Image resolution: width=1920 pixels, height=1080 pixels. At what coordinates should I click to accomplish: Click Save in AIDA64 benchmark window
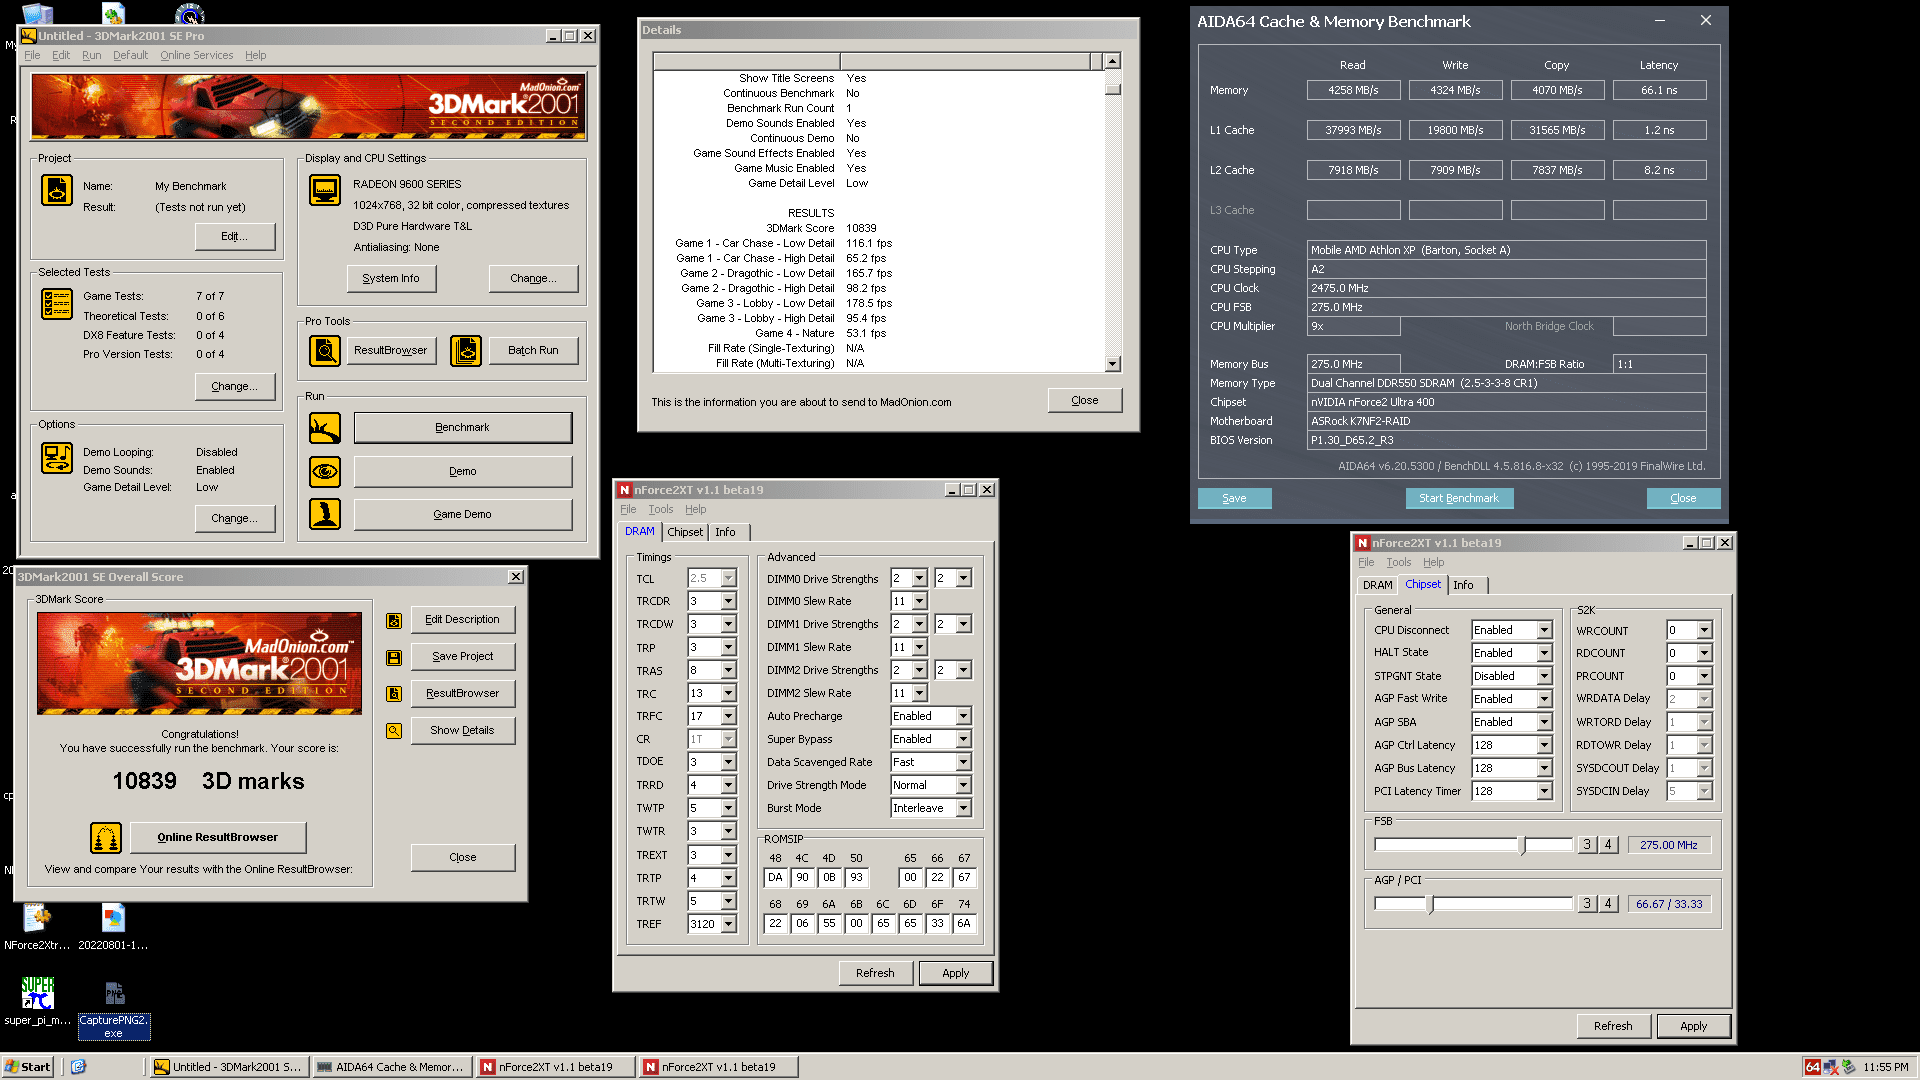tap(1234, 499)
